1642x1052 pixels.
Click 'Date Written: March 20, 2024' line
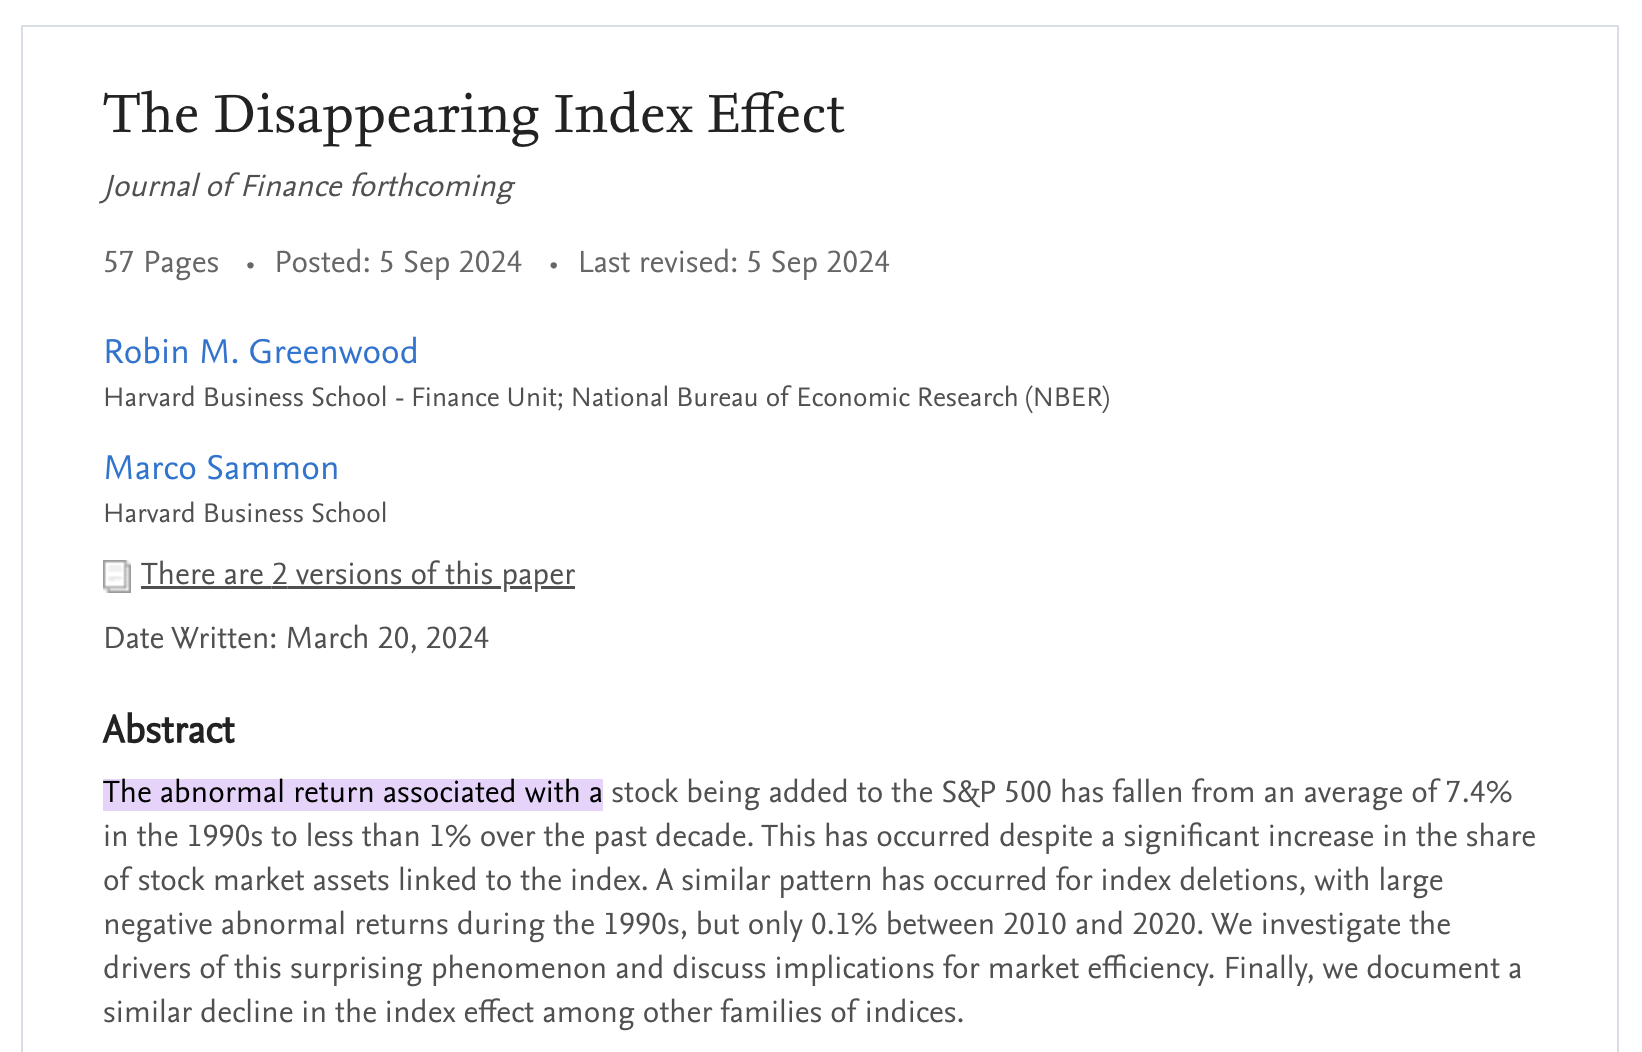click(x=296, y=638)
